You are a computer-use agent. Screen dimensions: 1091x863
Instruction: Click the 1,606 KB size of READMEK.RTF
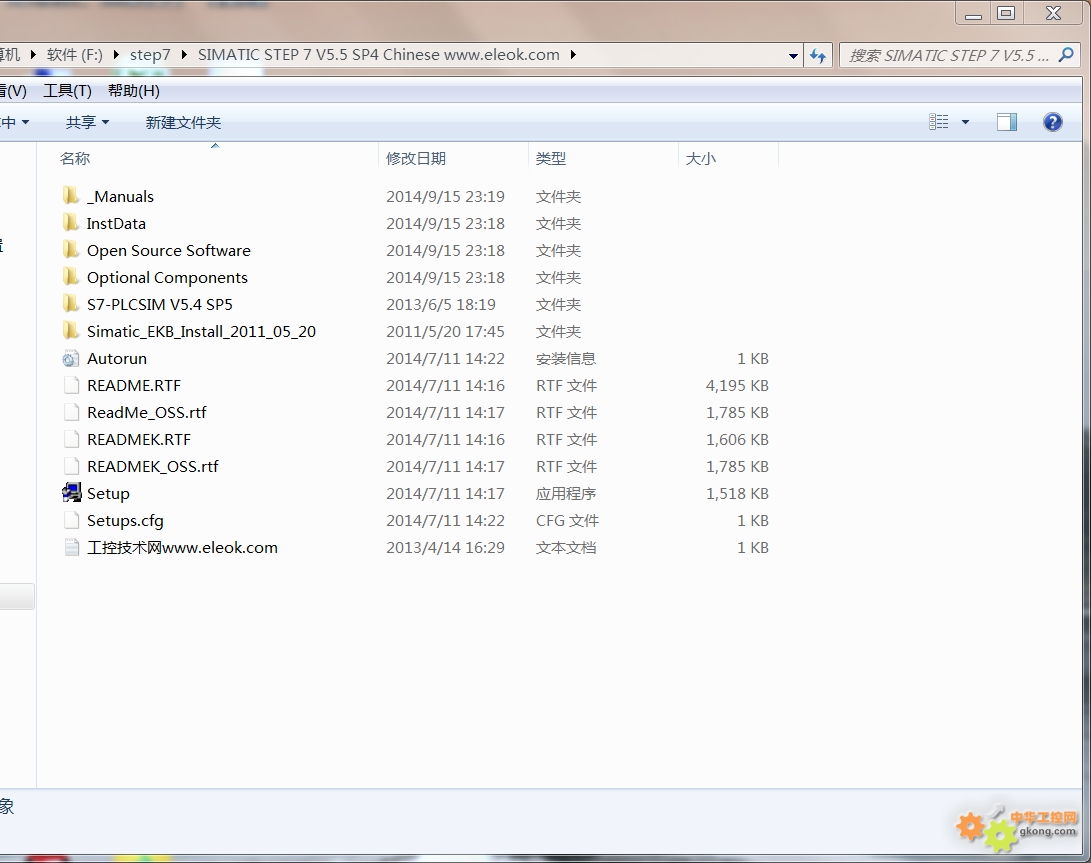[737, 440]
